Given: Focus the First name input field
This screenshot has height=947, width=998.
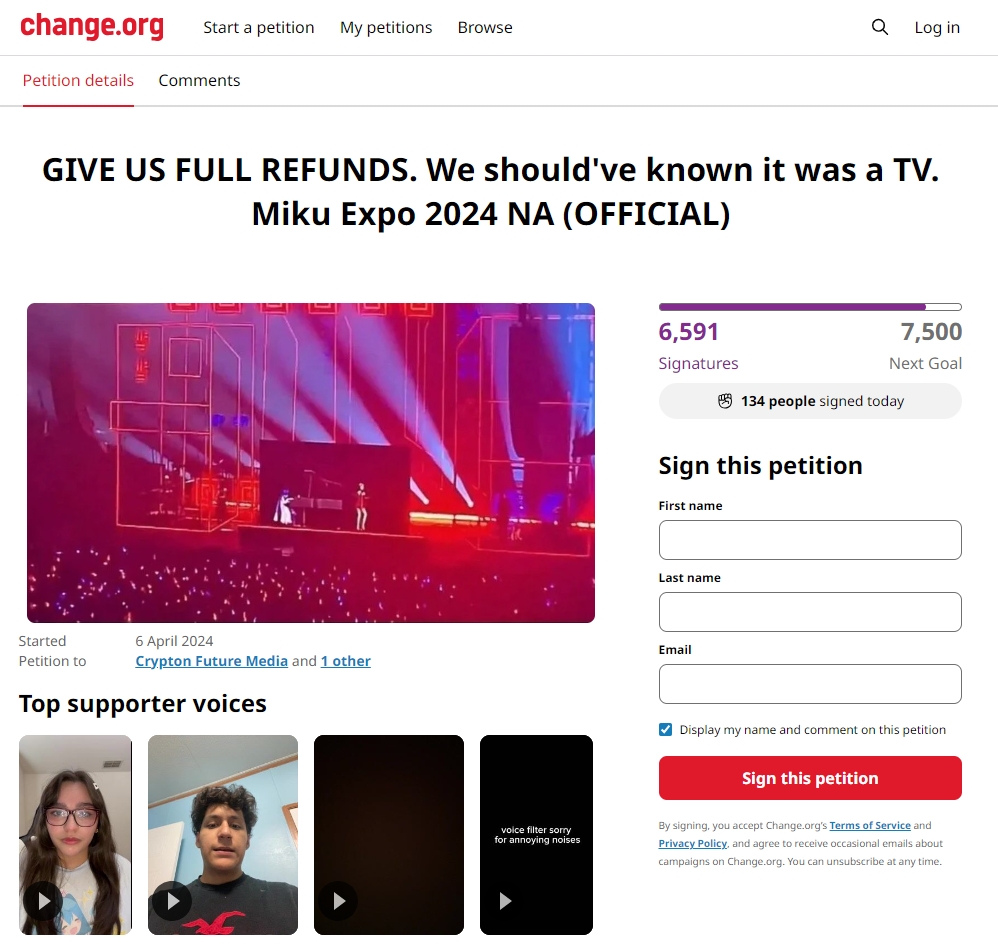Looking at the screenshot, I should 810,540.
